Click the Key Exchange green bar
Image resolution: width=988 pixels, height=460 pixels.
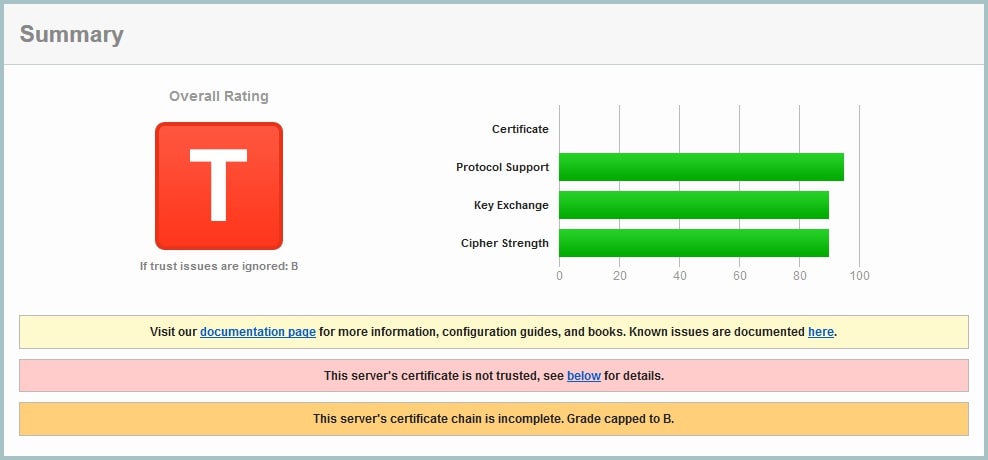(693, 205)
